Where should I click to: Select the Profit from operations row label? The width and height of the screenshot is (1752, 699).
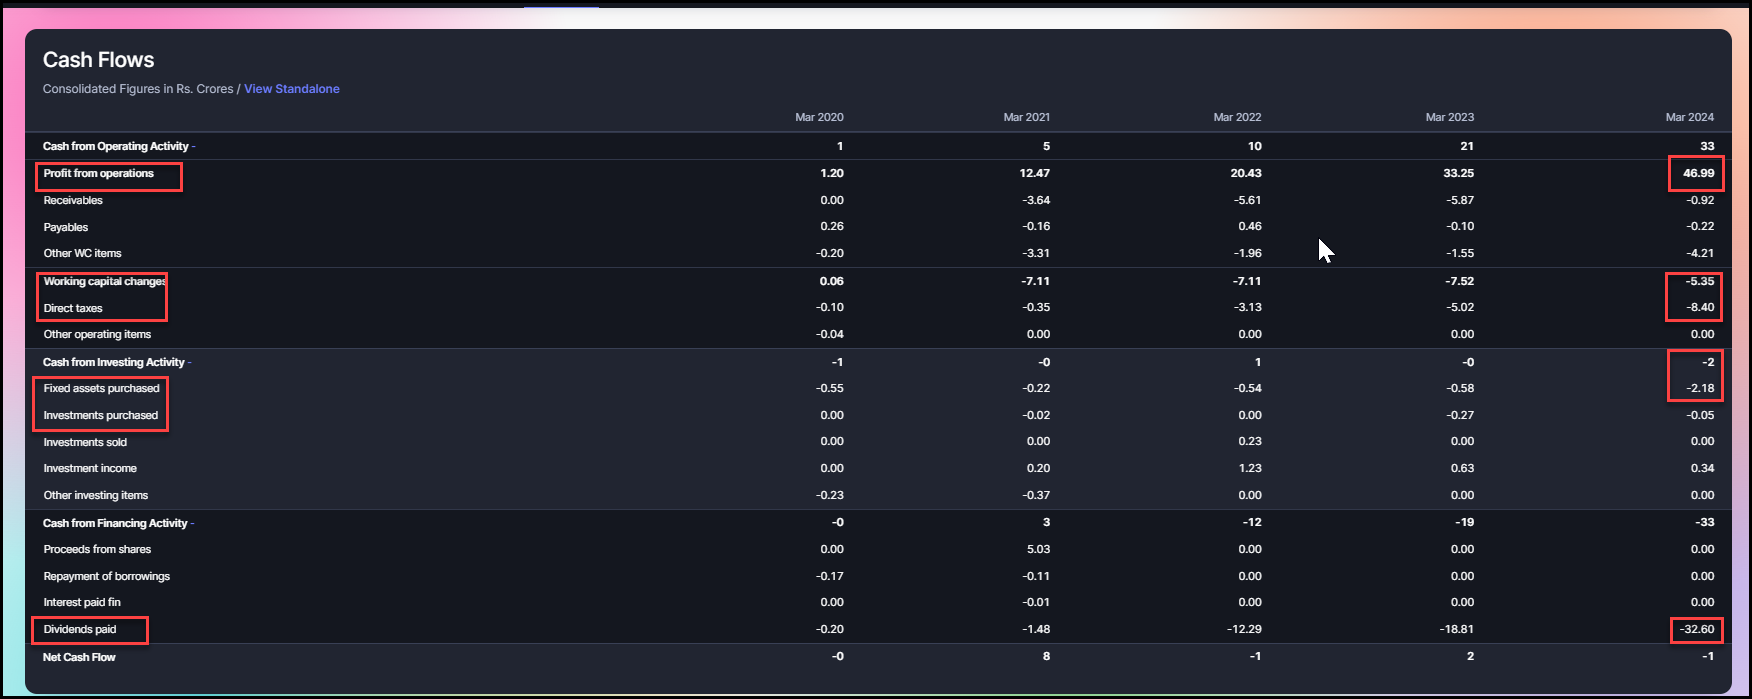click(x=99, y=174)
